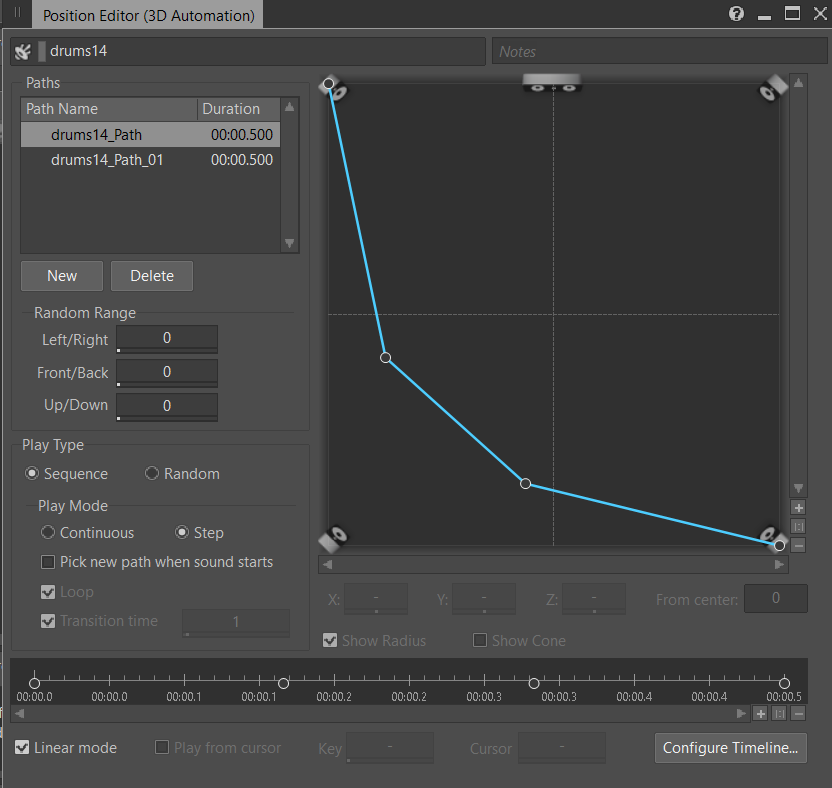
Task: Click timeline scroll left arrow
Action: 20,714
